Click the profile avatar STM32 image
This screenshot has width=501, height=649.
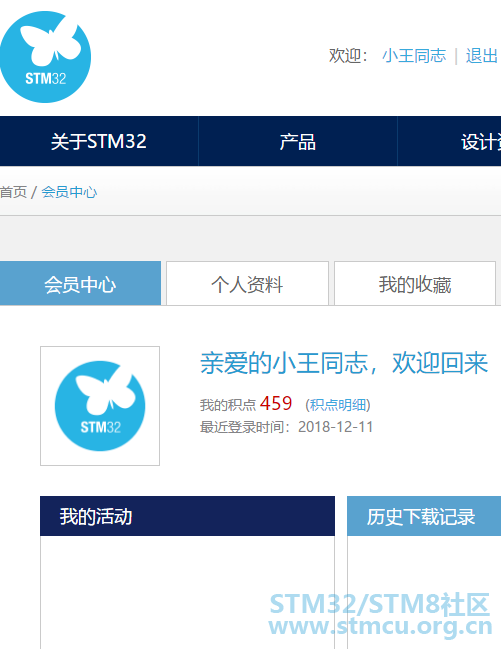click(x=100, y=406)
